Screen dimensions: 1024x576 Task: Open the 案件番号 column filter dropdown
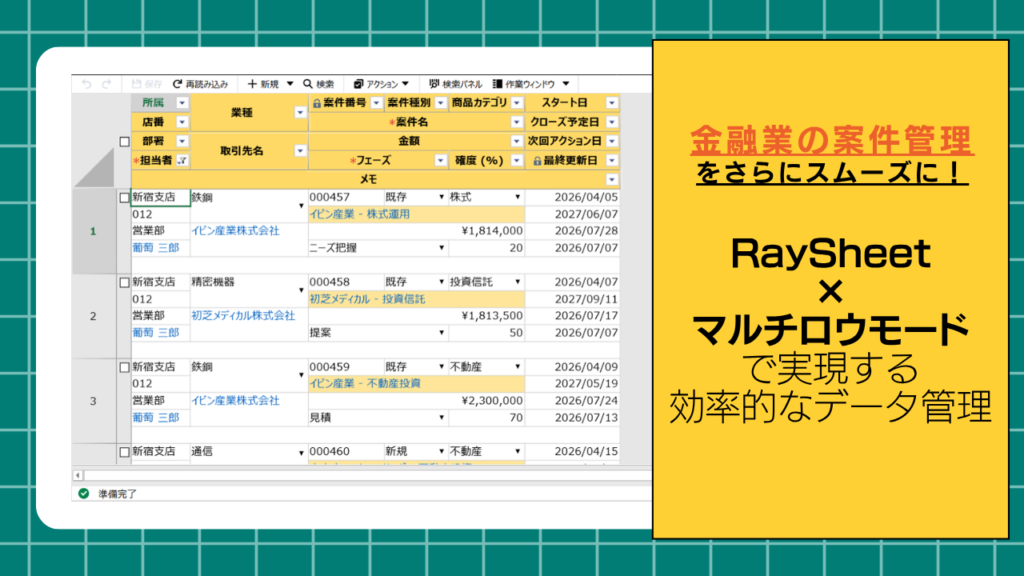376,103
